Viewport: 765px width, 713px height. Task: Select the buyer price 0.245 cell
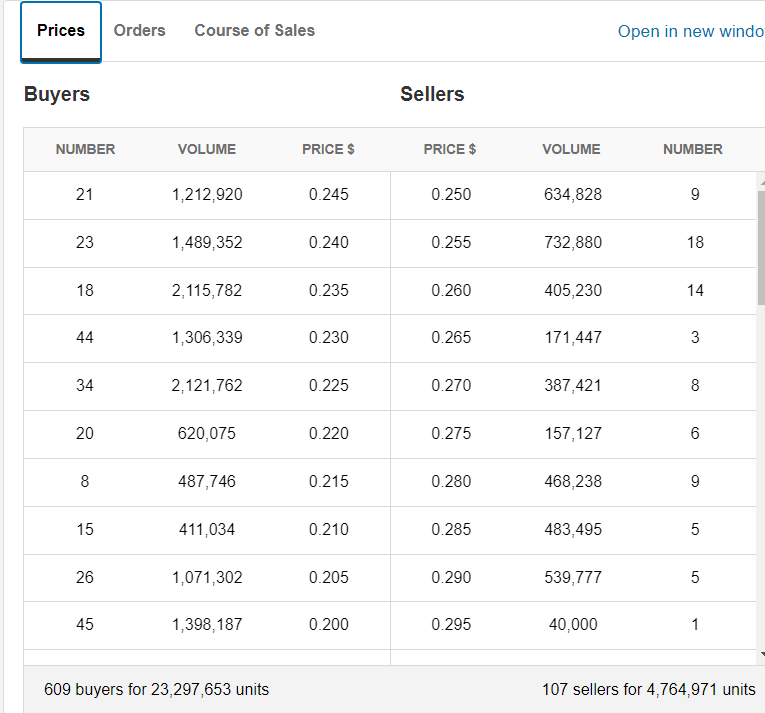coord(329,195)
